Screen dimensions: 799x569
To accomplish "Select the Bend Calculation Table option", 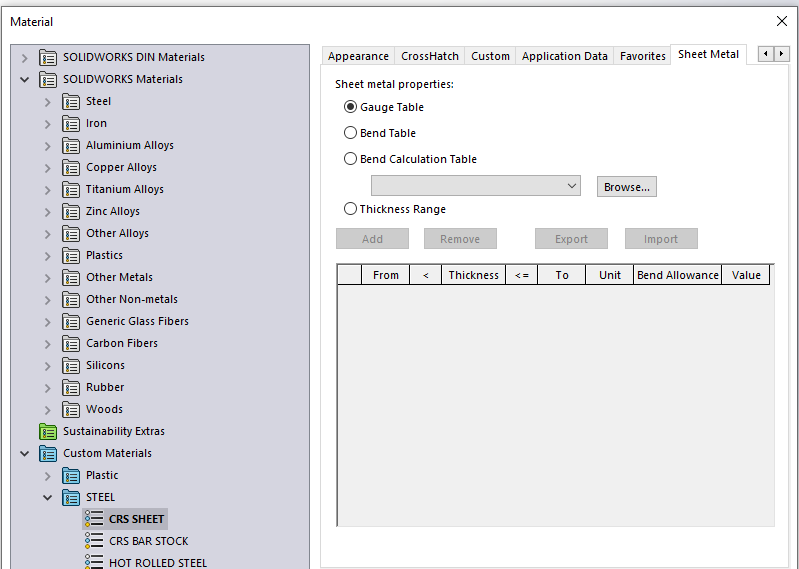I will (x=350, y=159).
